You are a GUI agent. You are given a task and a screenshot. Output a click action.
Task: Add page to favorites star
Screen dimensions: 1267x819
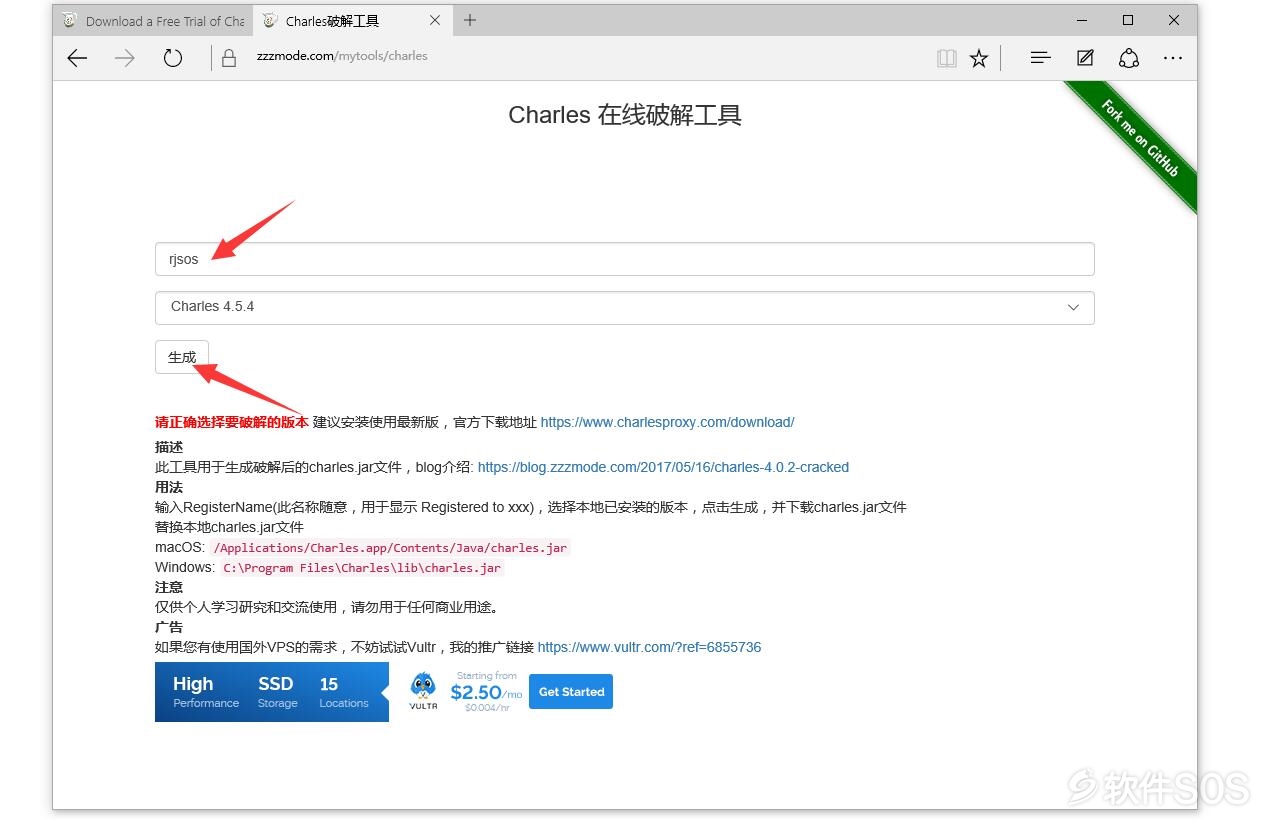point(979,58)
